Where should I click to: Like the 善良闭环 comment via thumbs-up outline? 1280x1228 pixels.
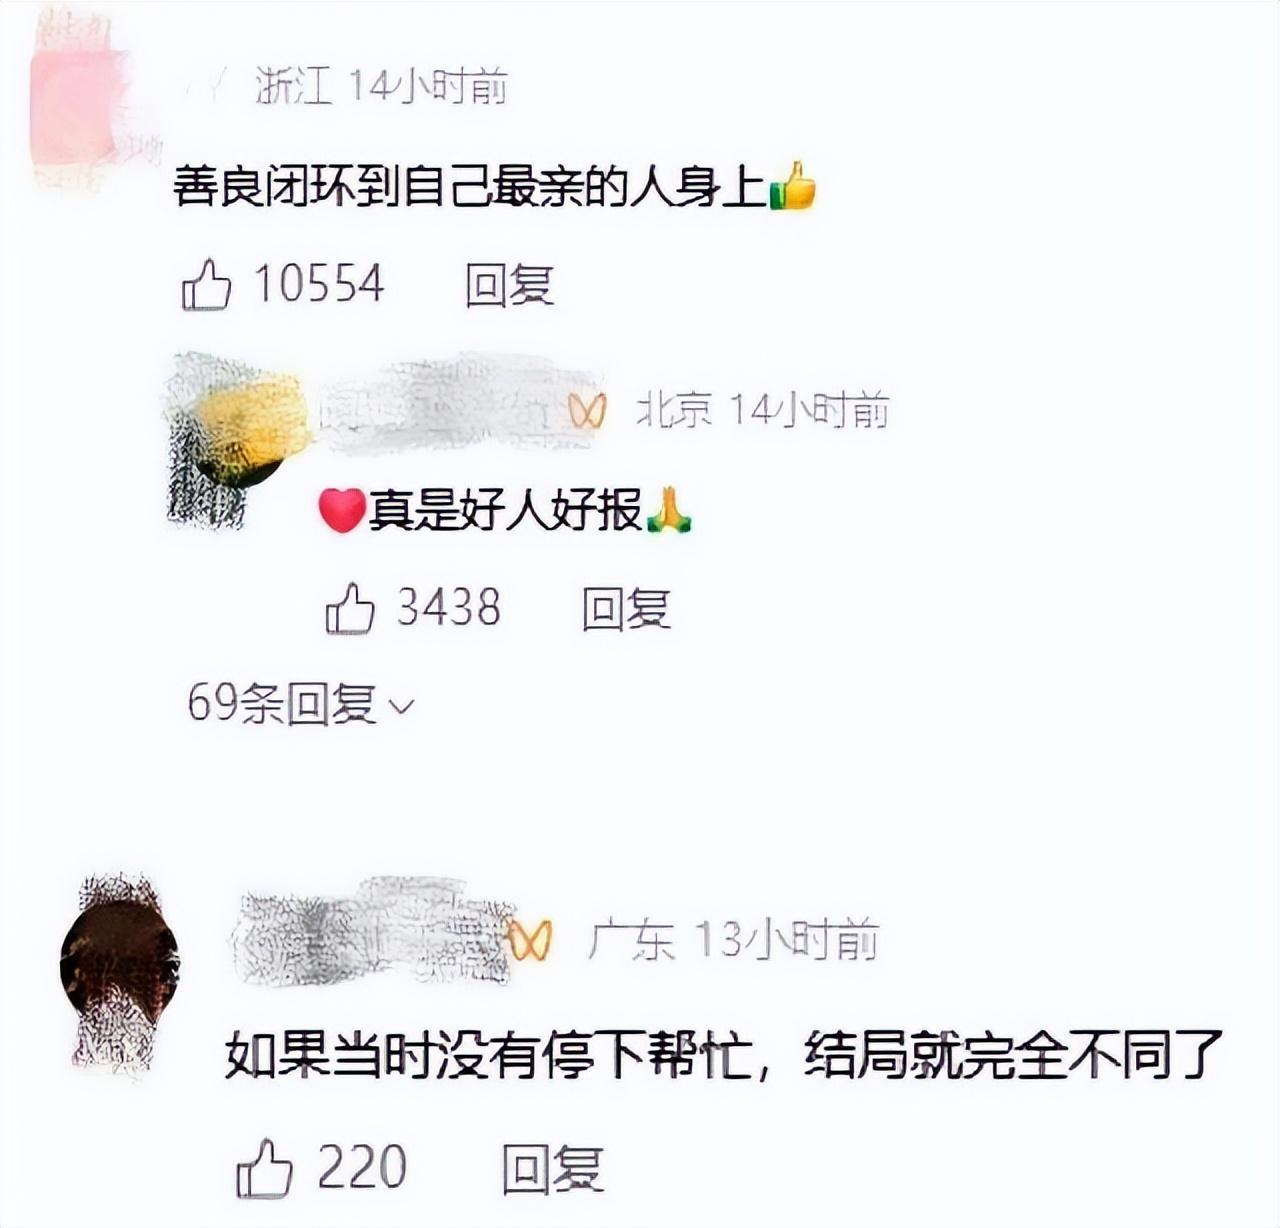[x=206, y=285]
